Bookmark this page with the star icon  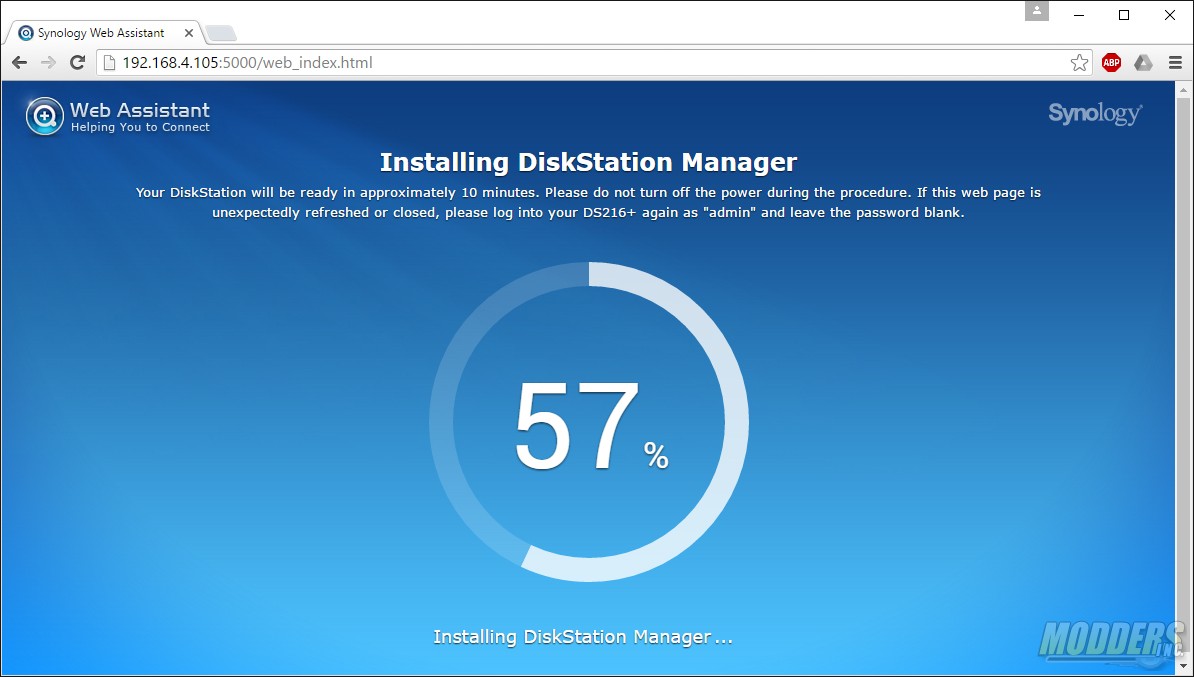[x=1079, y=62]
